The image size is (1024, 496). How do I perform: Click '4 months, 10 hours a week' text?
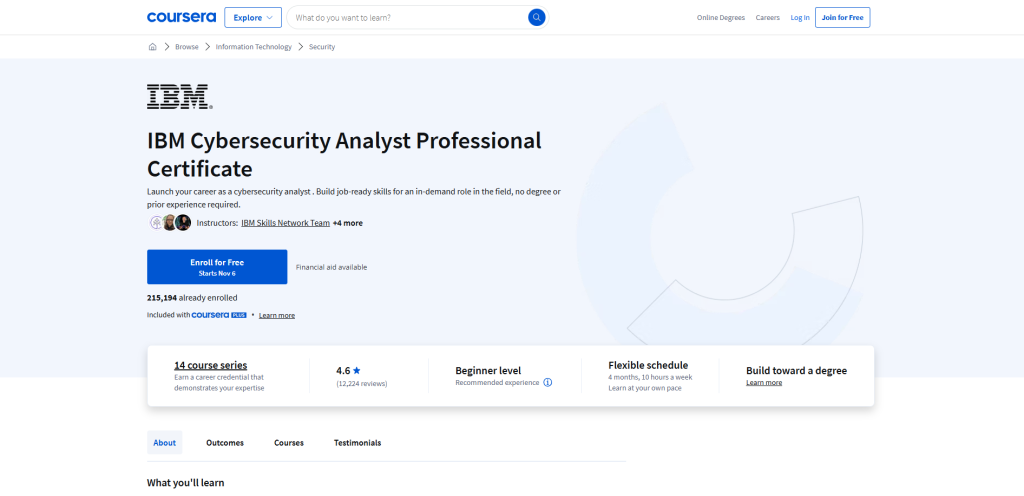tap(650, 377)
